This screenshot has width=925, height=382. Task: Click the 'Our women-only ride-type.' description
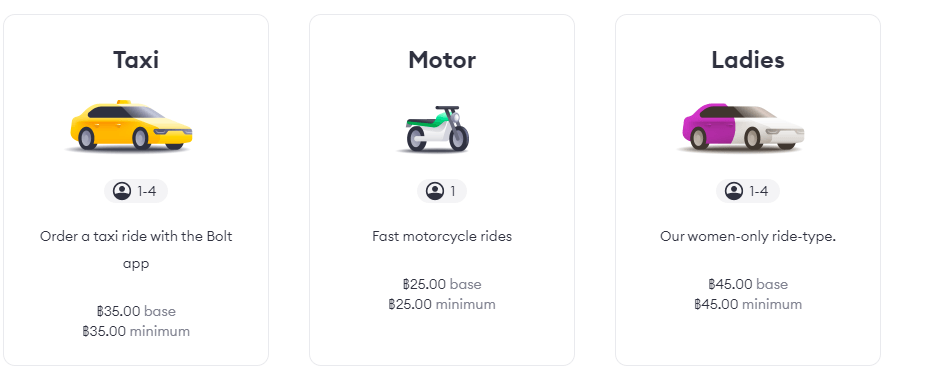click(x=748, y=236)
